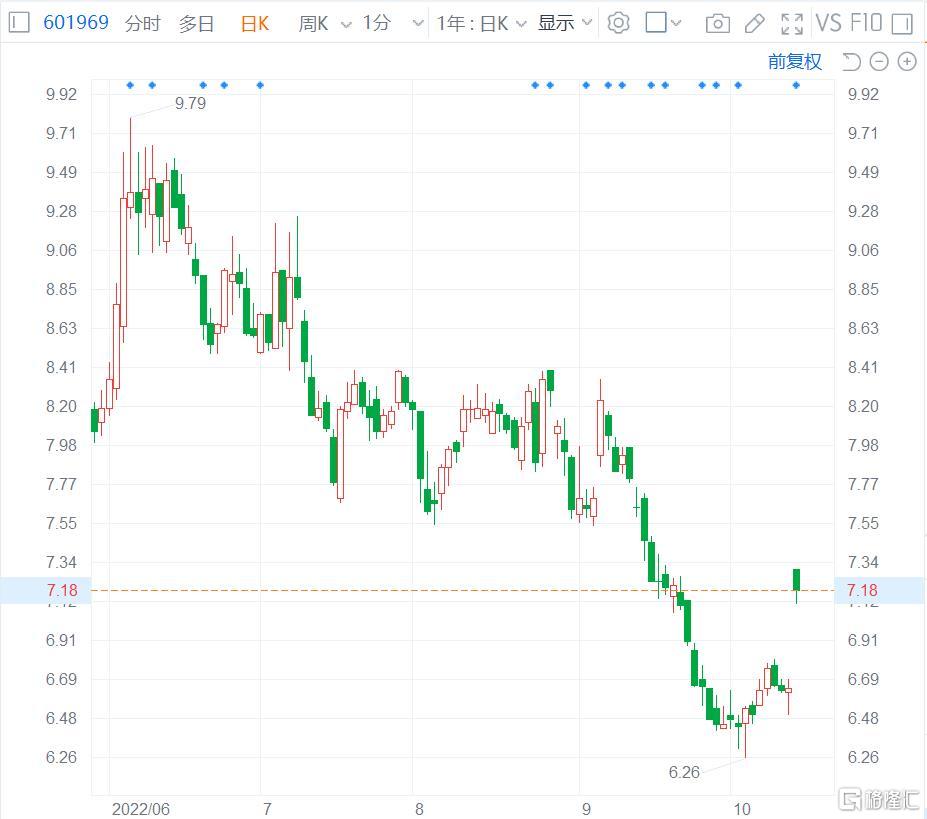Expand the 1分 period dropdown arrow
The image size is (927, 819).
[x=418, y=24]
